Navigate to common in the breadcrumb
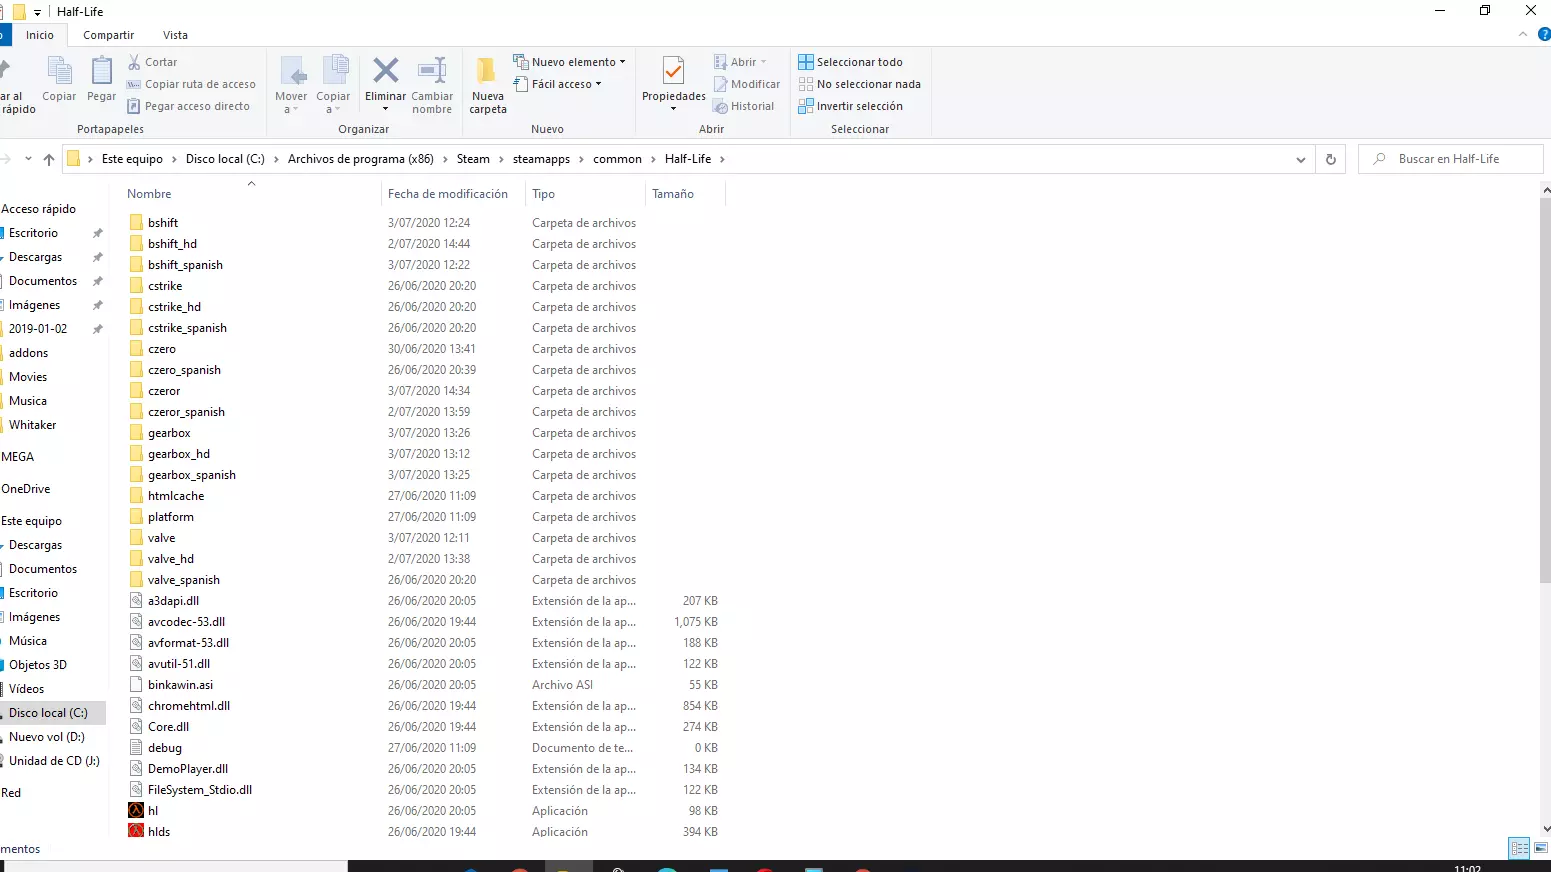The image size is (1551, 872). coord(617,159)
